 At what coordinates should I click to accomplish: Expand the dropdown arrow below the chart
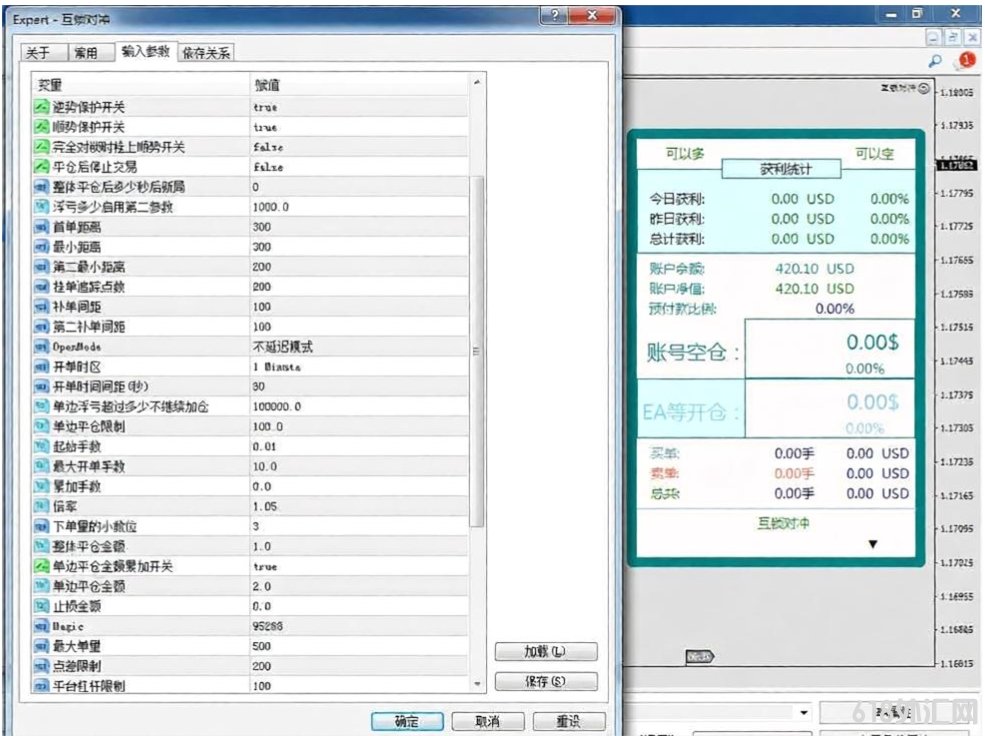pos(803,713)
